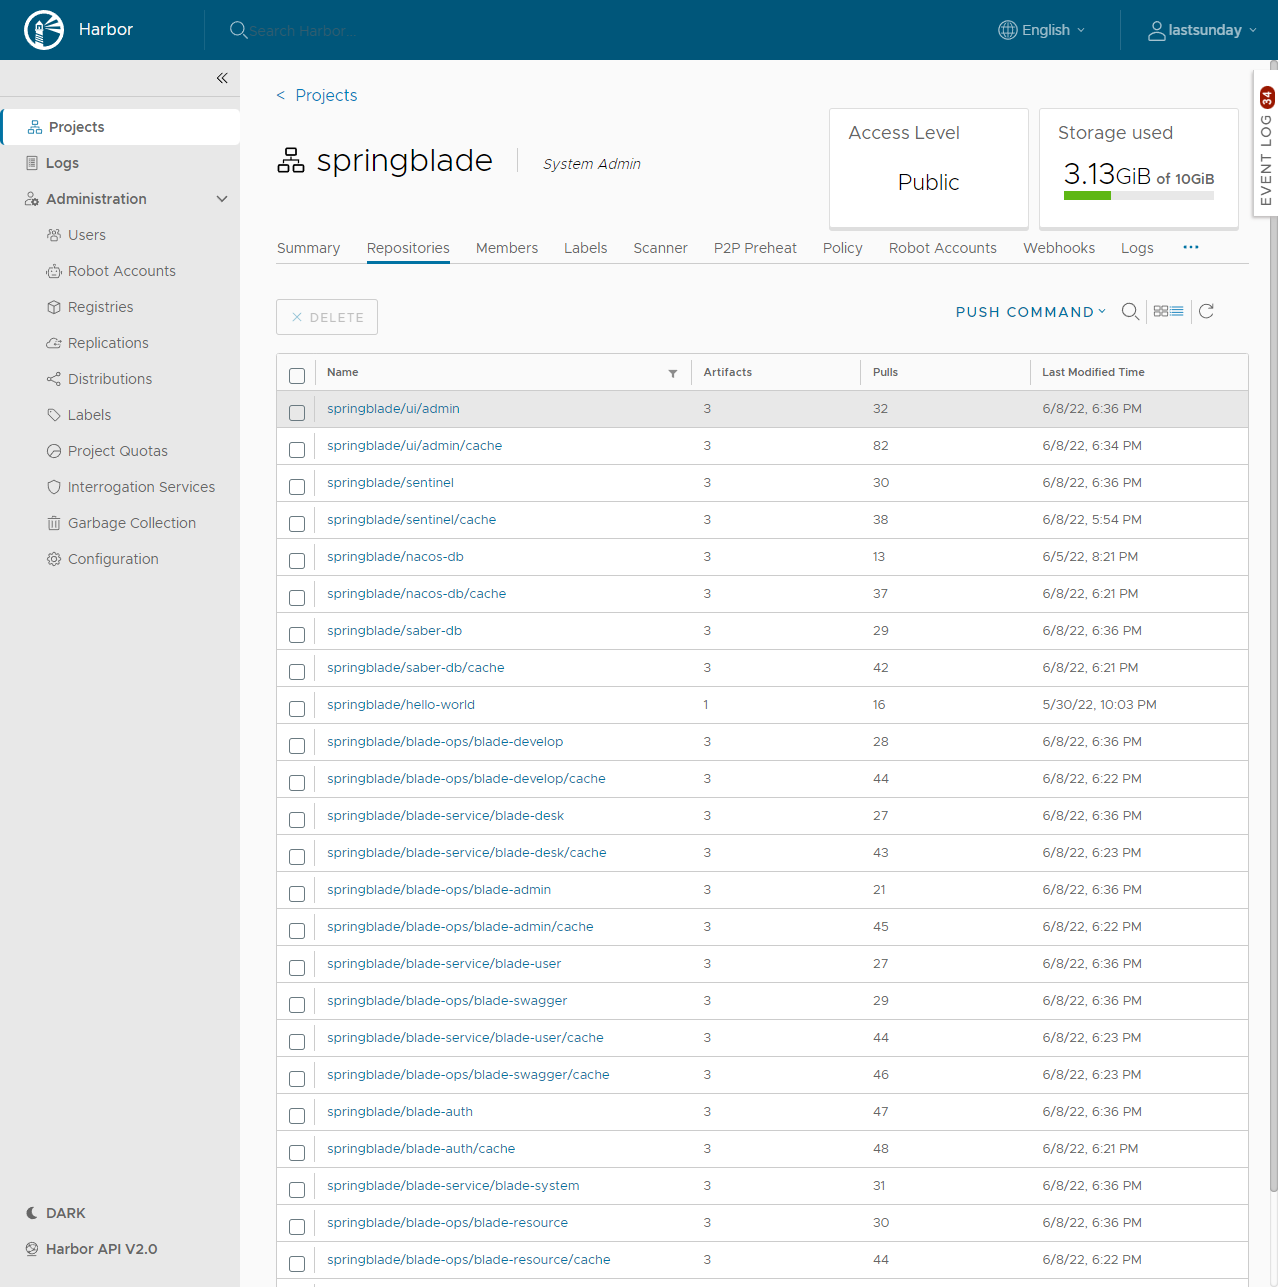Open the more tabs ellipsis menu

[x=1190, y=247]
